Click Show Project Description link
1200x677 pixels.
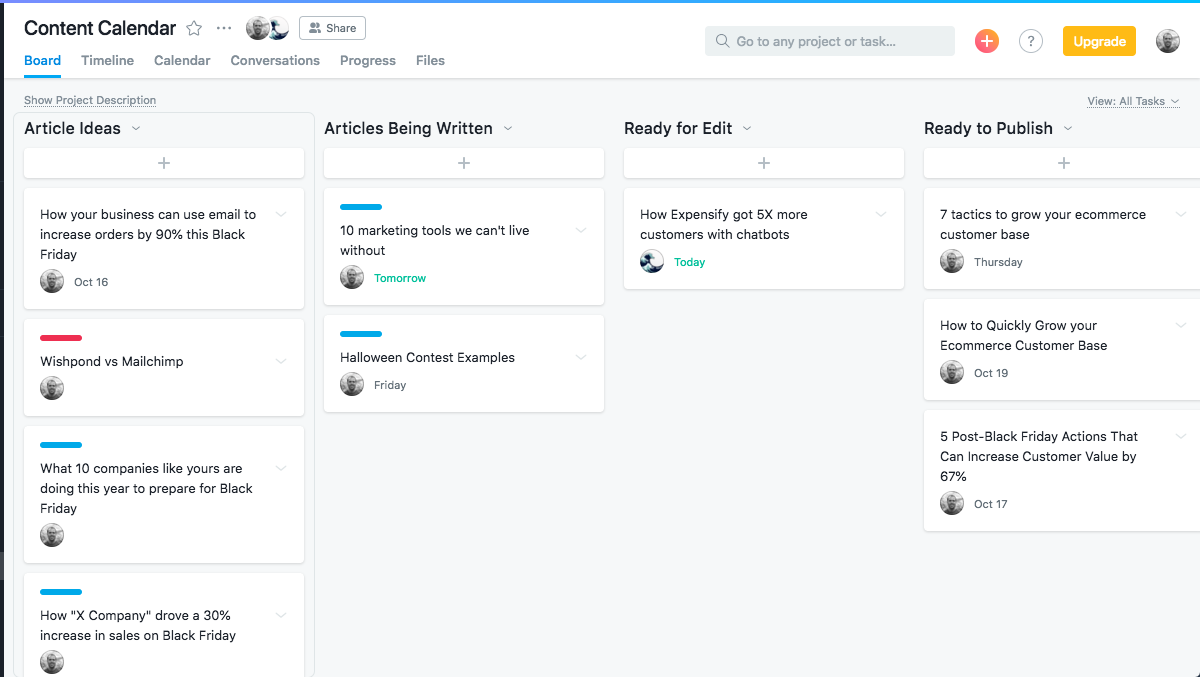click(90, 100)
